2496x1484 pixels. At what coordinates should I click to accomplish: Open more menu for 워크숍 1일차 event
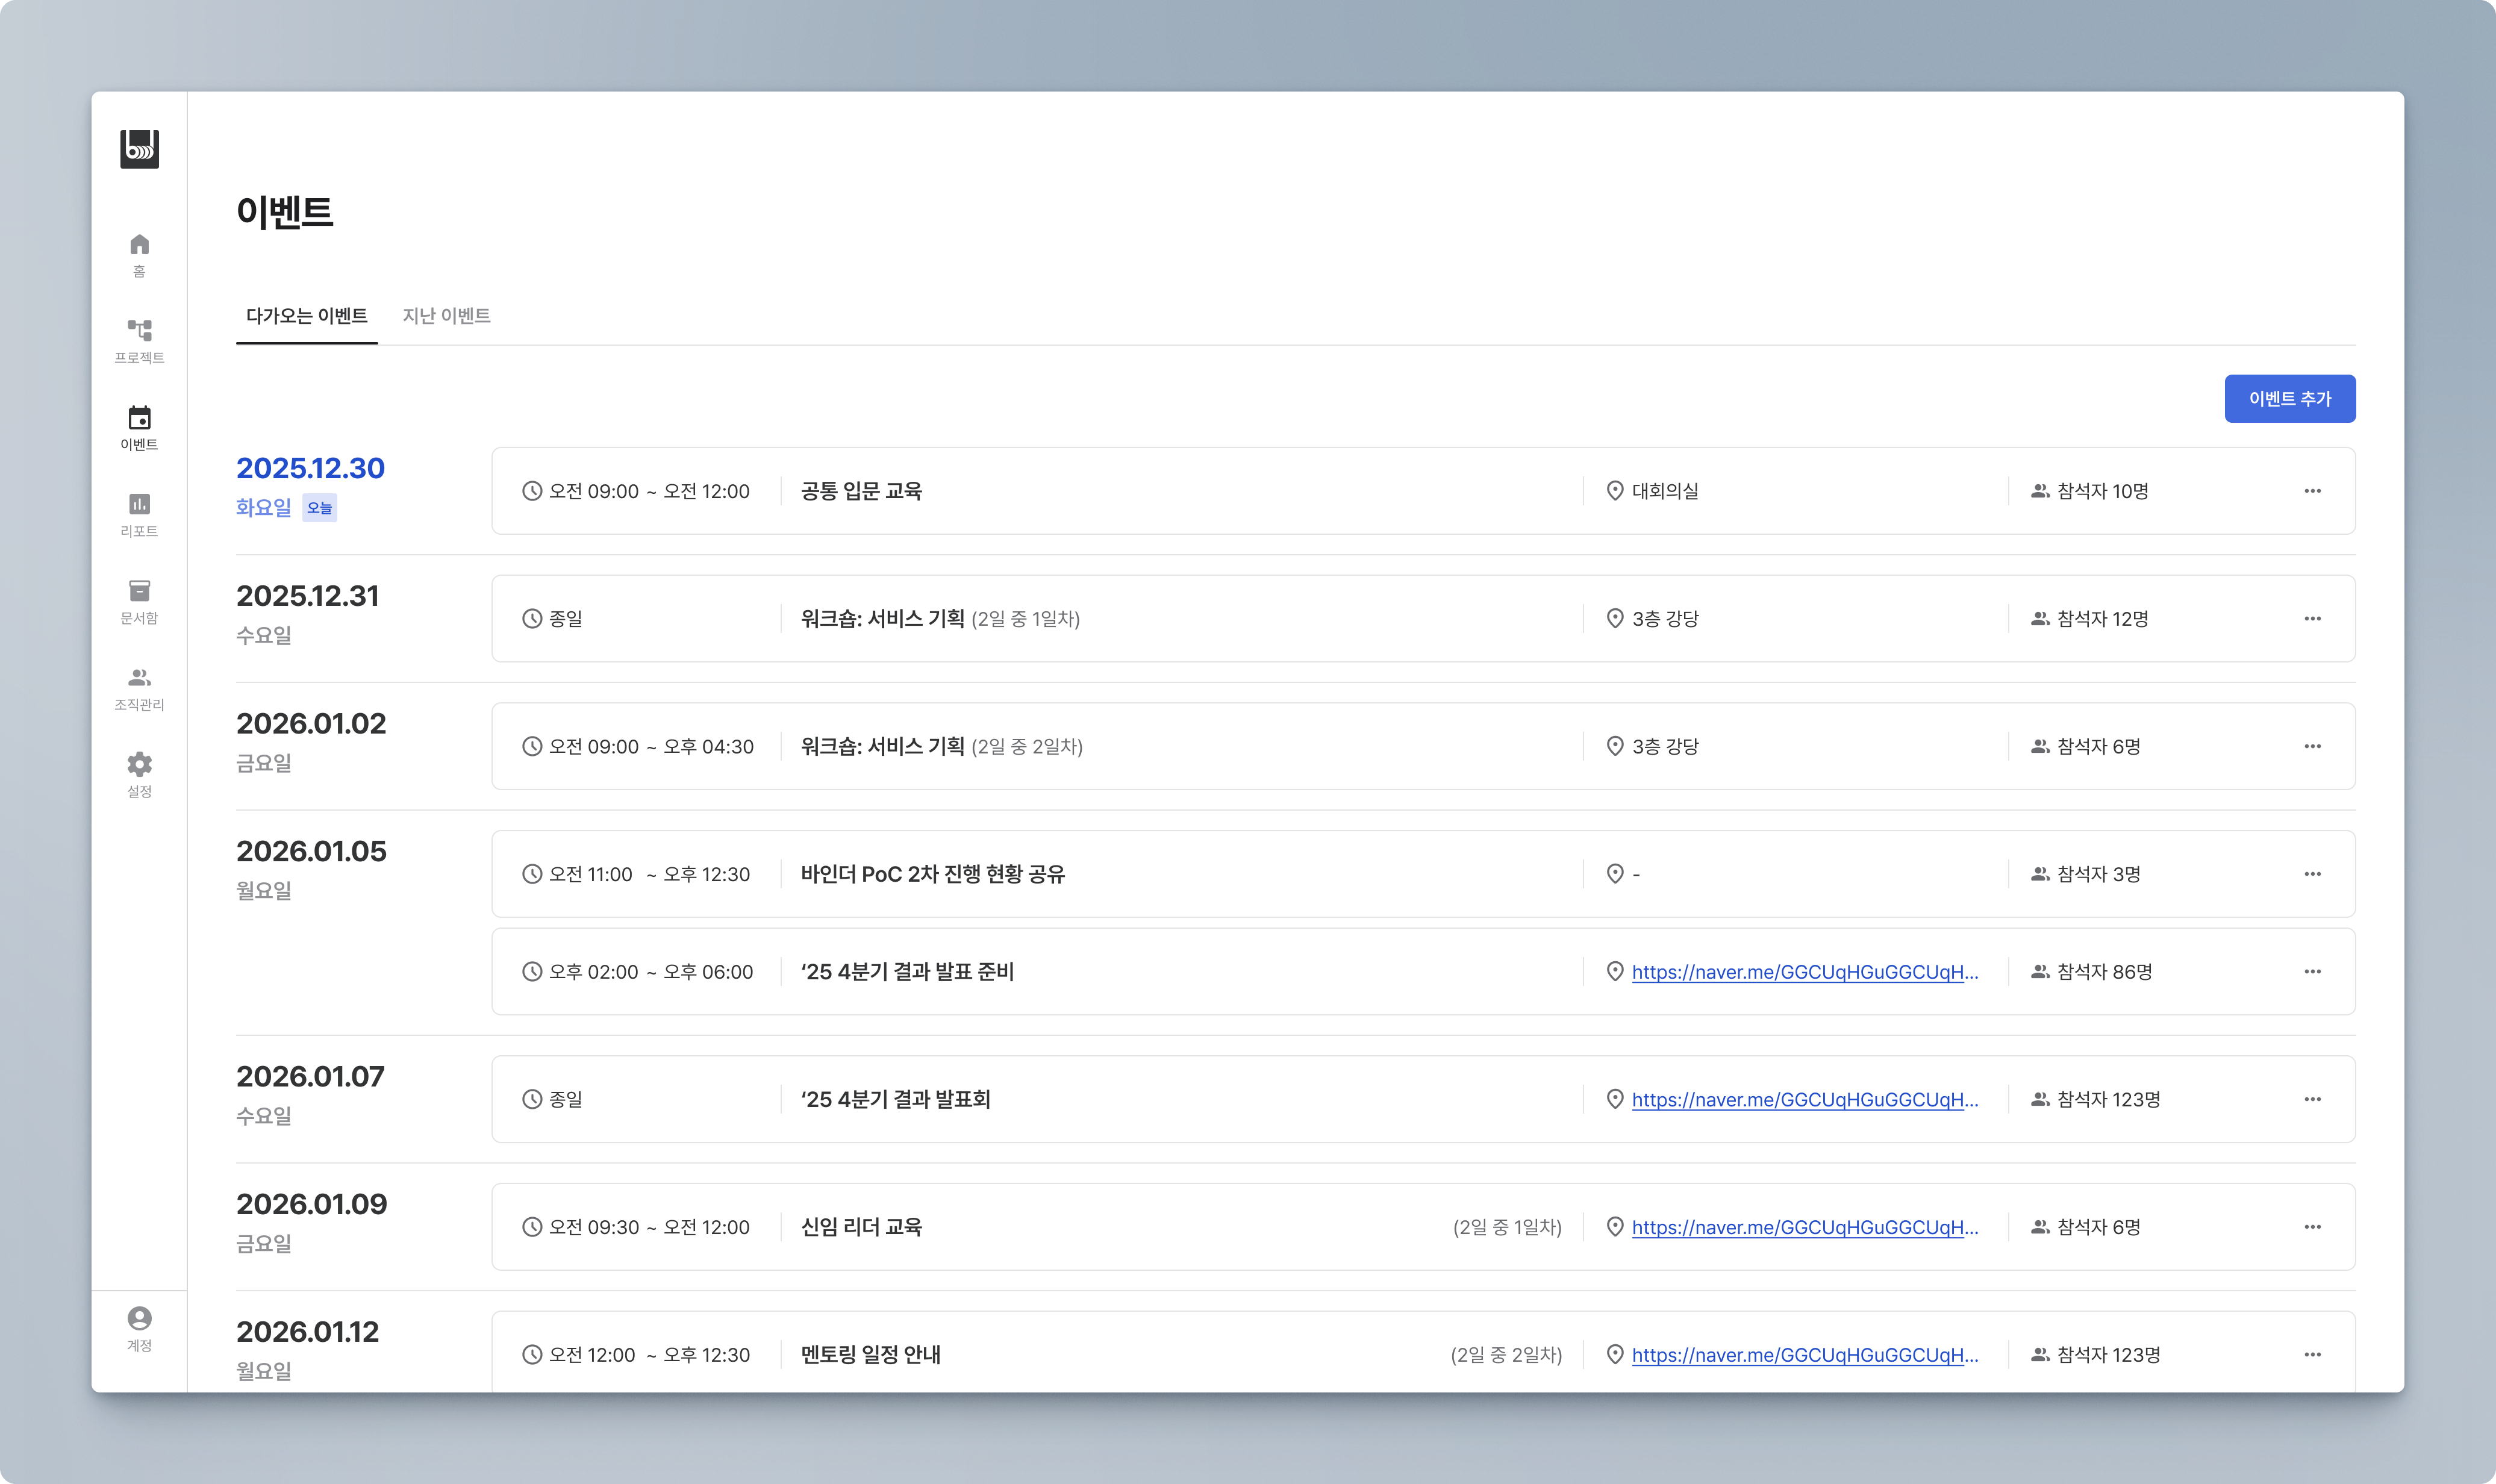pyautogui.click(x=2312, y=619)
